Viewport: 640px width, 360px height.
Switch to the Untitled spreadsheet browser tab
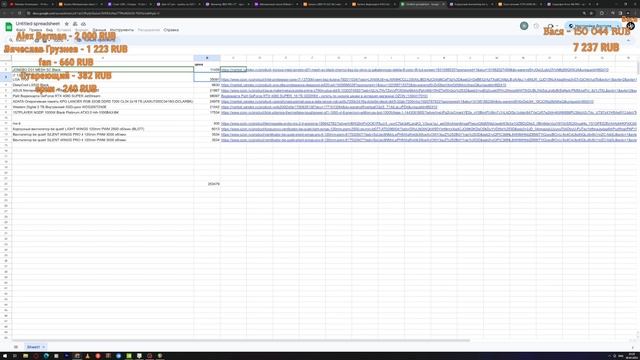pyautogui.click(x=422, y=4)
